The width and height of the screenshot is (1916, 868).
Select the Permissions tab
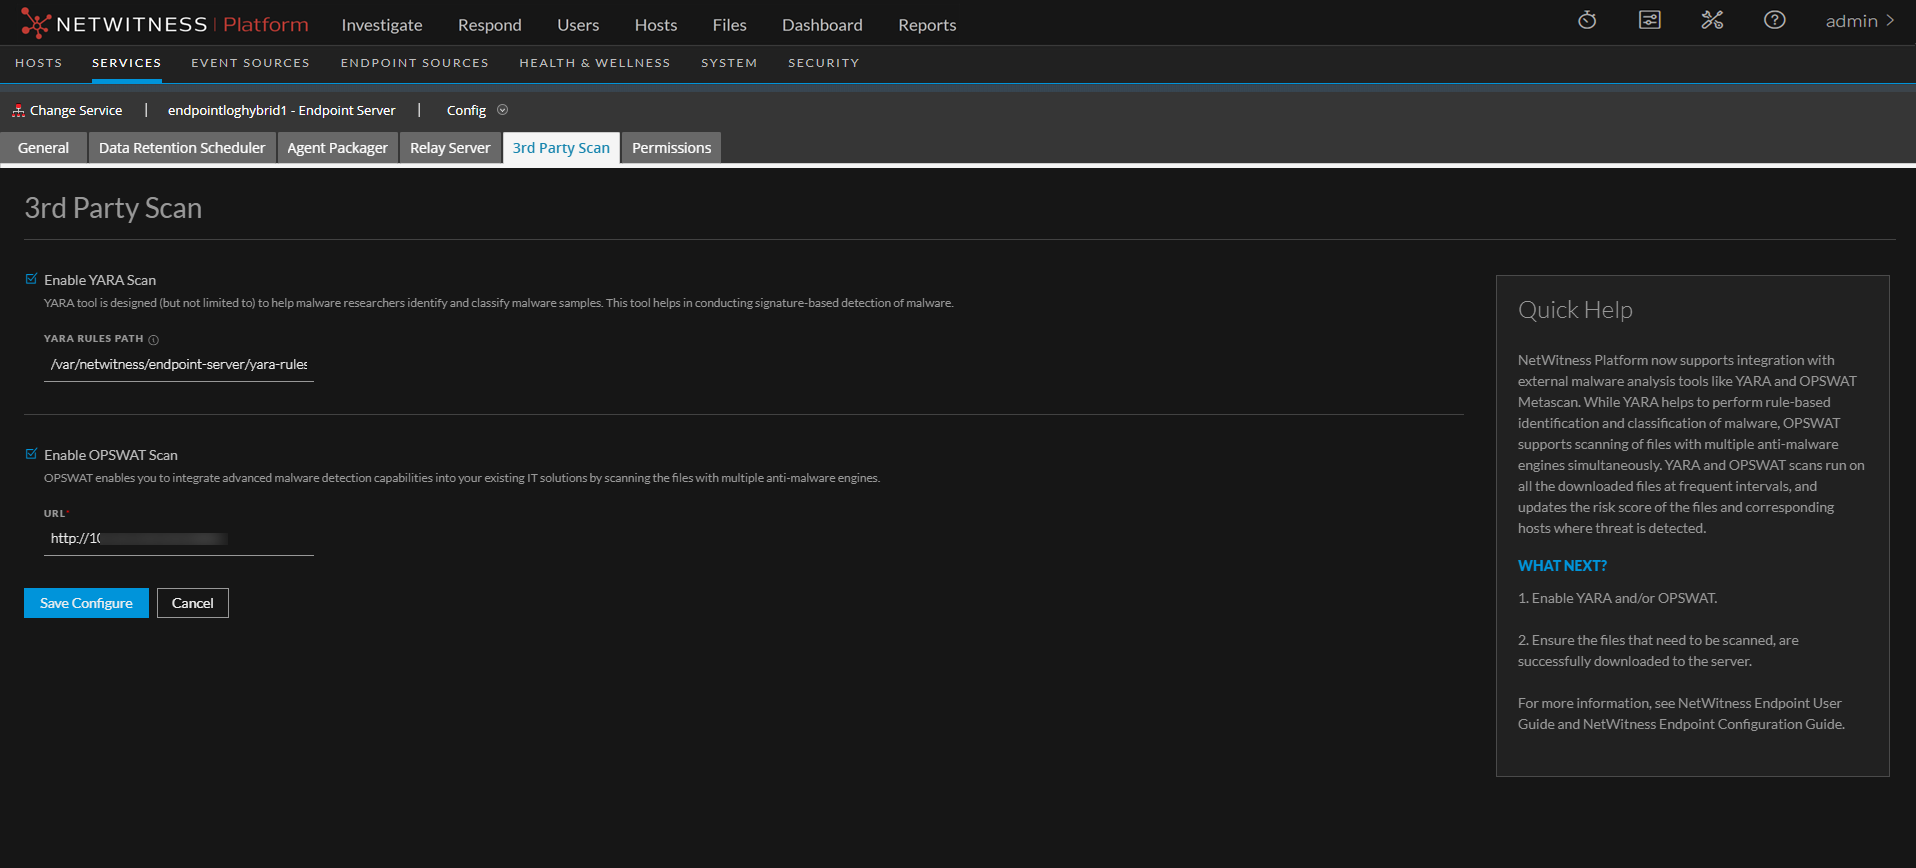[x=671, y=148]
